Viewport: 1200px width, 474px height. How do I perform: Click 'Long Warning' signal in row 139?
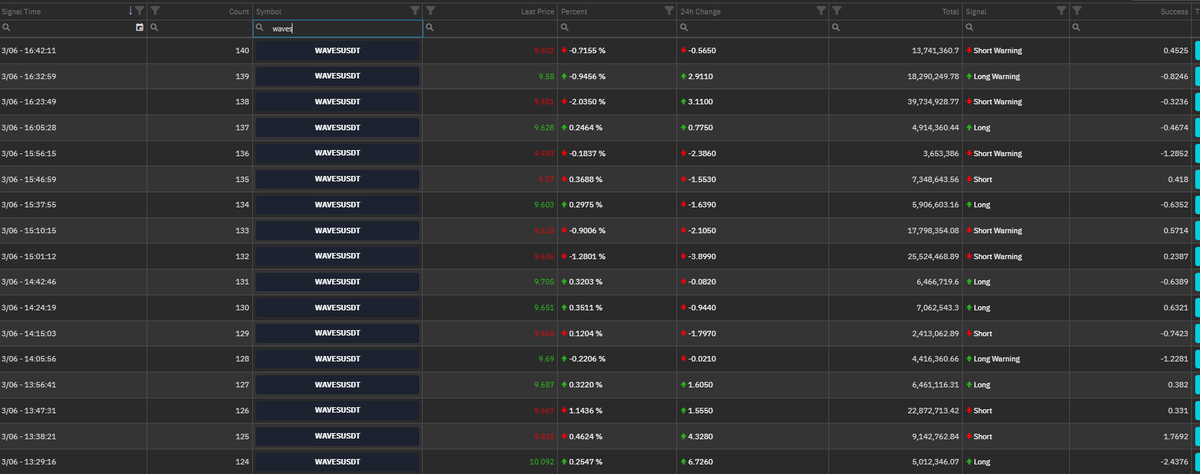(996, 76)
